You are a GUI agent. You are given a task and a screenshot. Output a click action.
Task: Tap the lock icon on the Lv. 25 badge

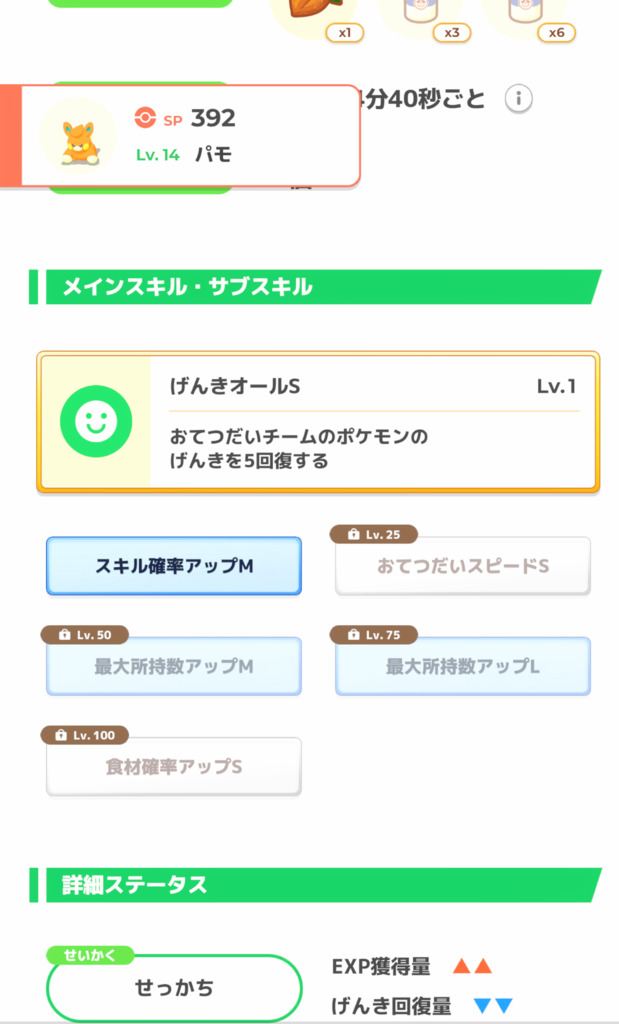click(x=353, y=535)
